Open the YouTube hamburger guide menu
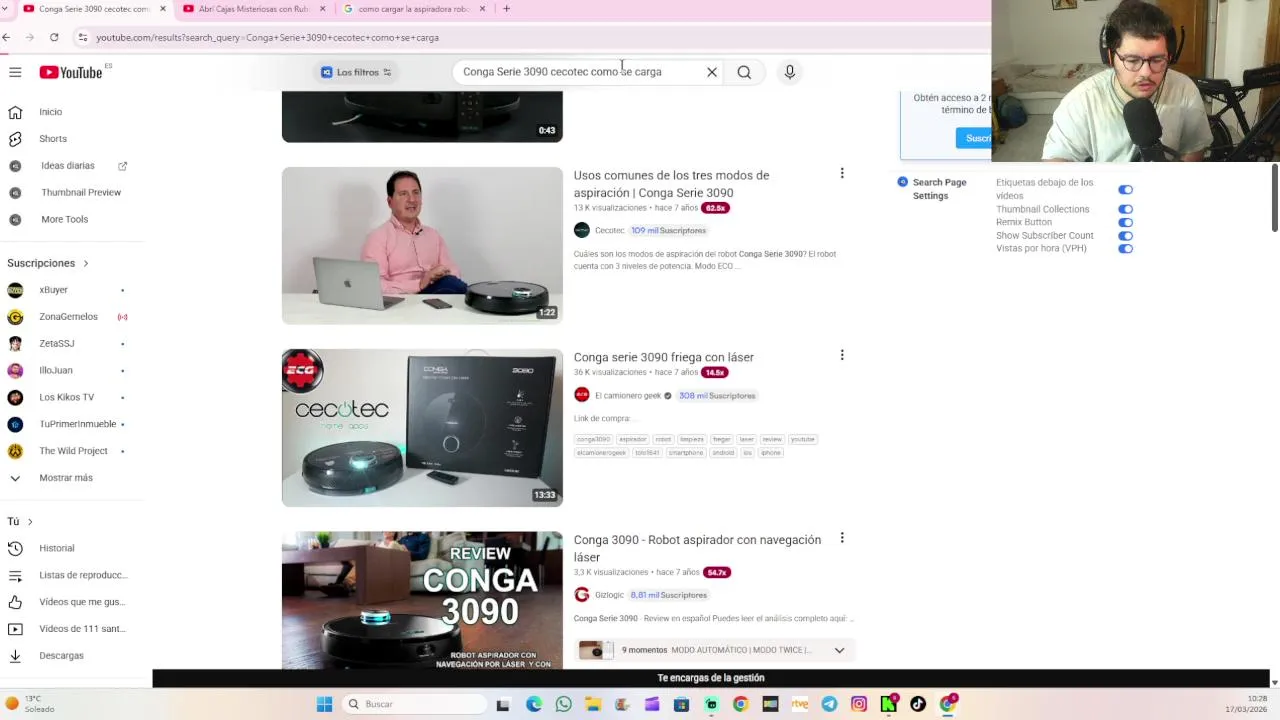 [x=15, y=72]
